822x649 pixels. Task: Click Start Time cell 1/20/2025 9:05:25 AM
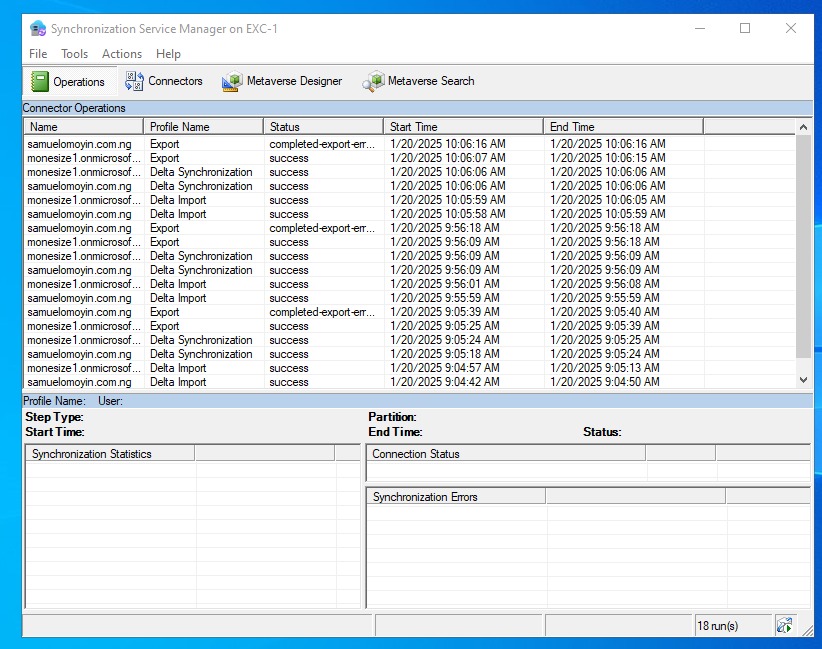pos(445,326)
